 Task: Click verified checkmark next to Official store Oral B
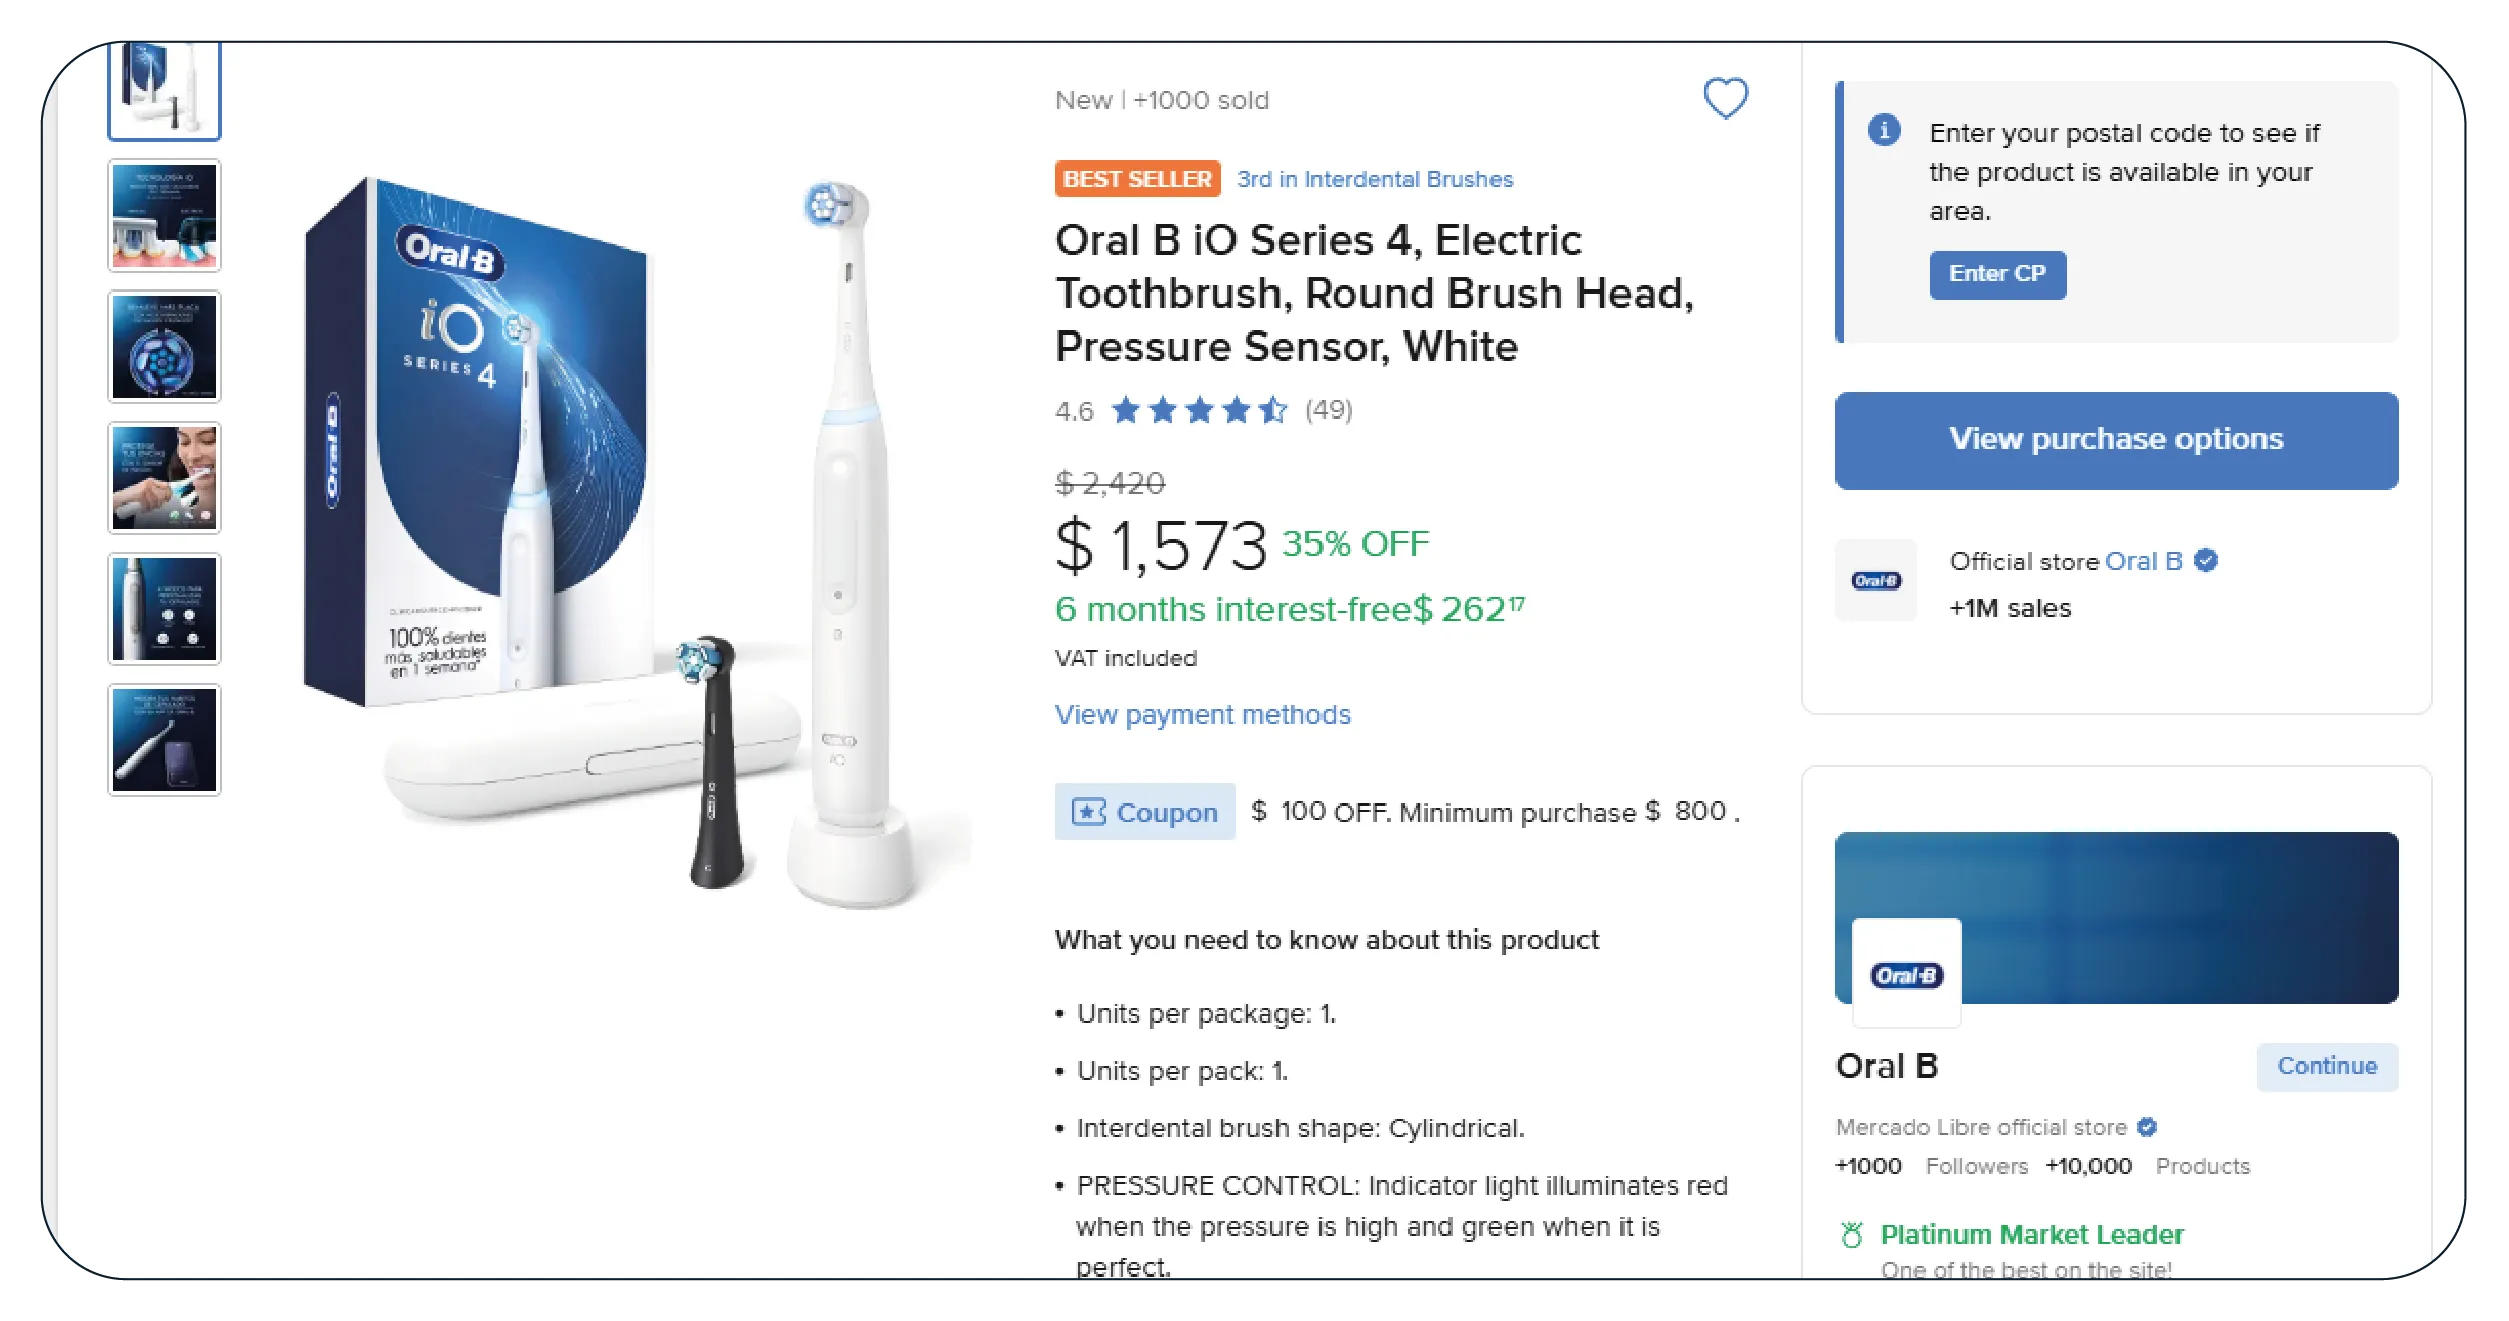[2205, 561]
